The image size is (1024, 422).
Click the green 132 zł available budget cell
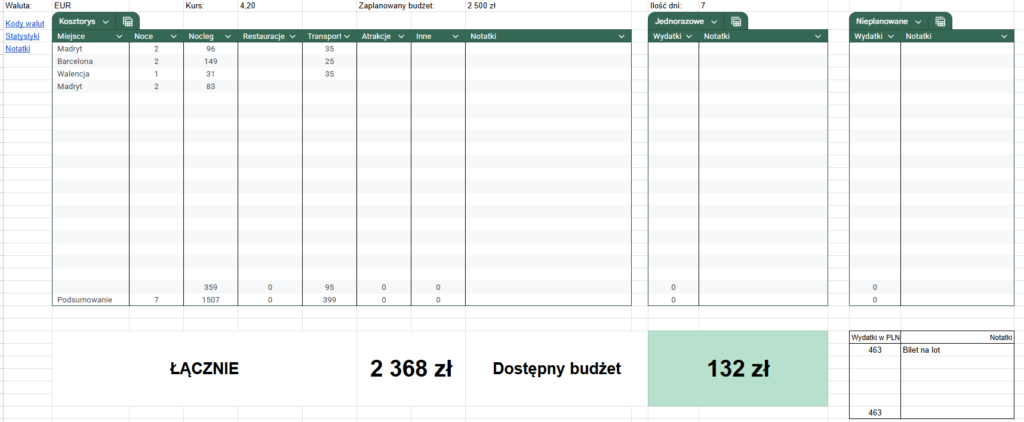click(x=738, y=369)
